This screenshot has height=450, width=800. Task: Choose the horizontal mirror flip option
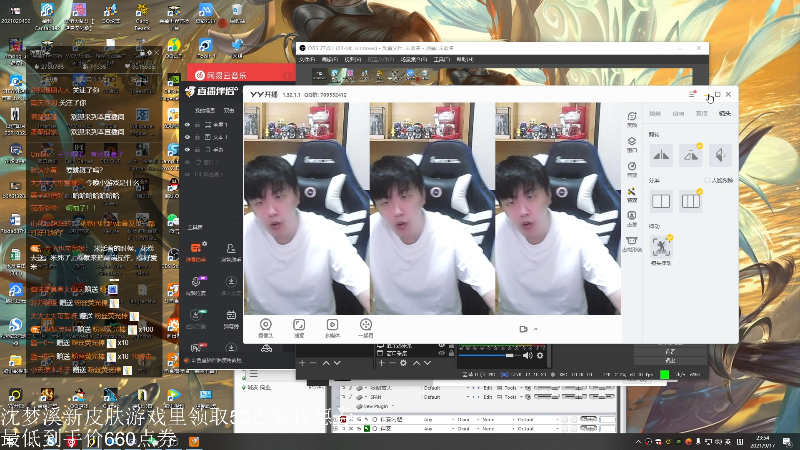coord(661,155)
